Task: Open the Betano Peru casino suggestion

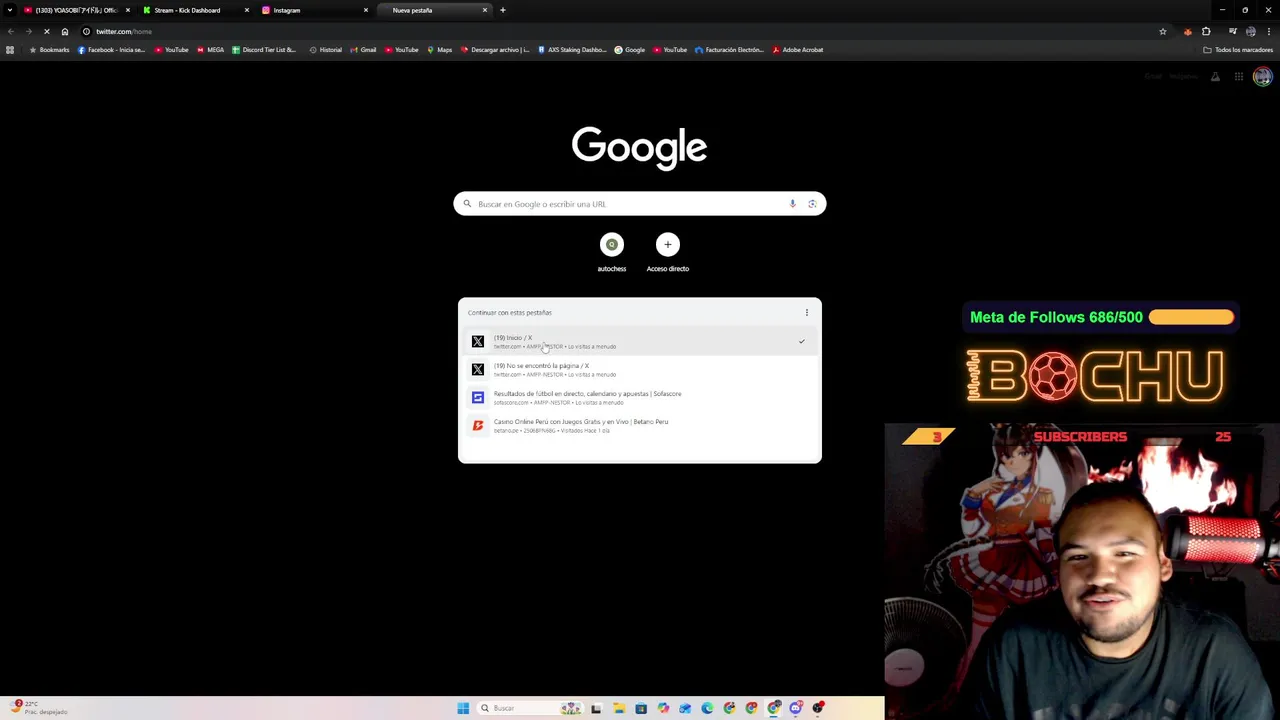Action: 639,426
